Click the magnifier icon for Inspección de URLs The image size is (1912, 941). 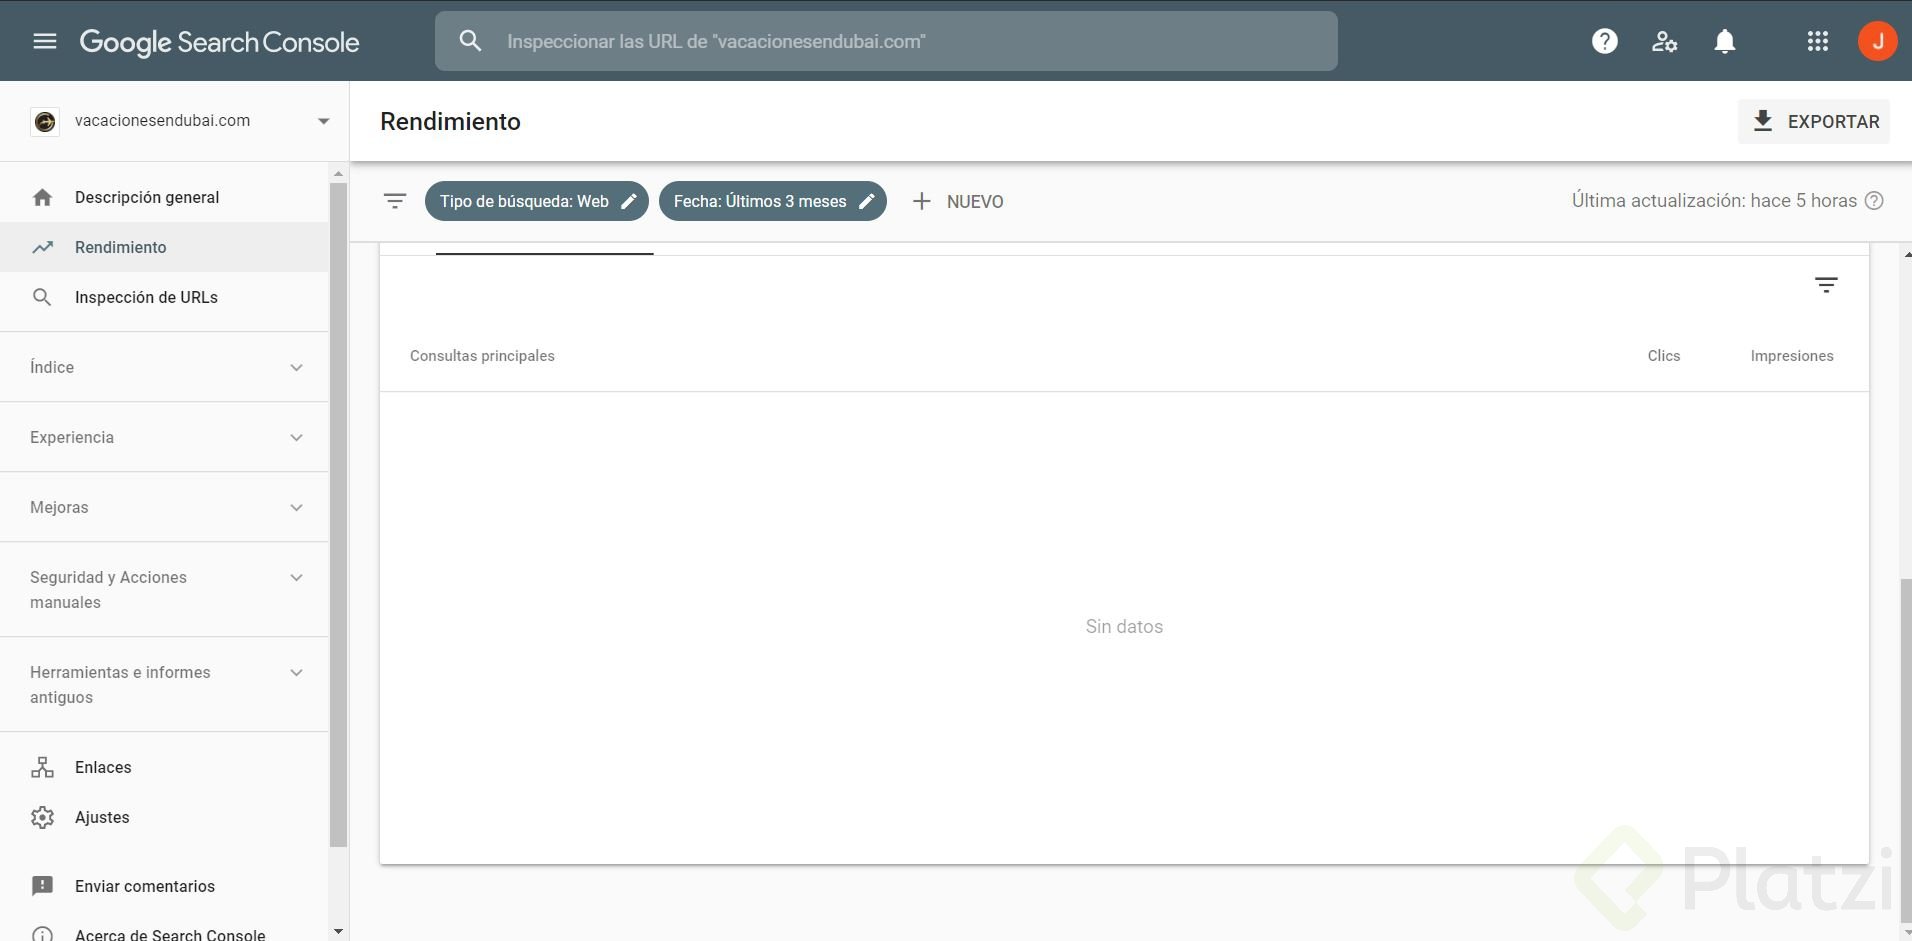pos(42,297)
